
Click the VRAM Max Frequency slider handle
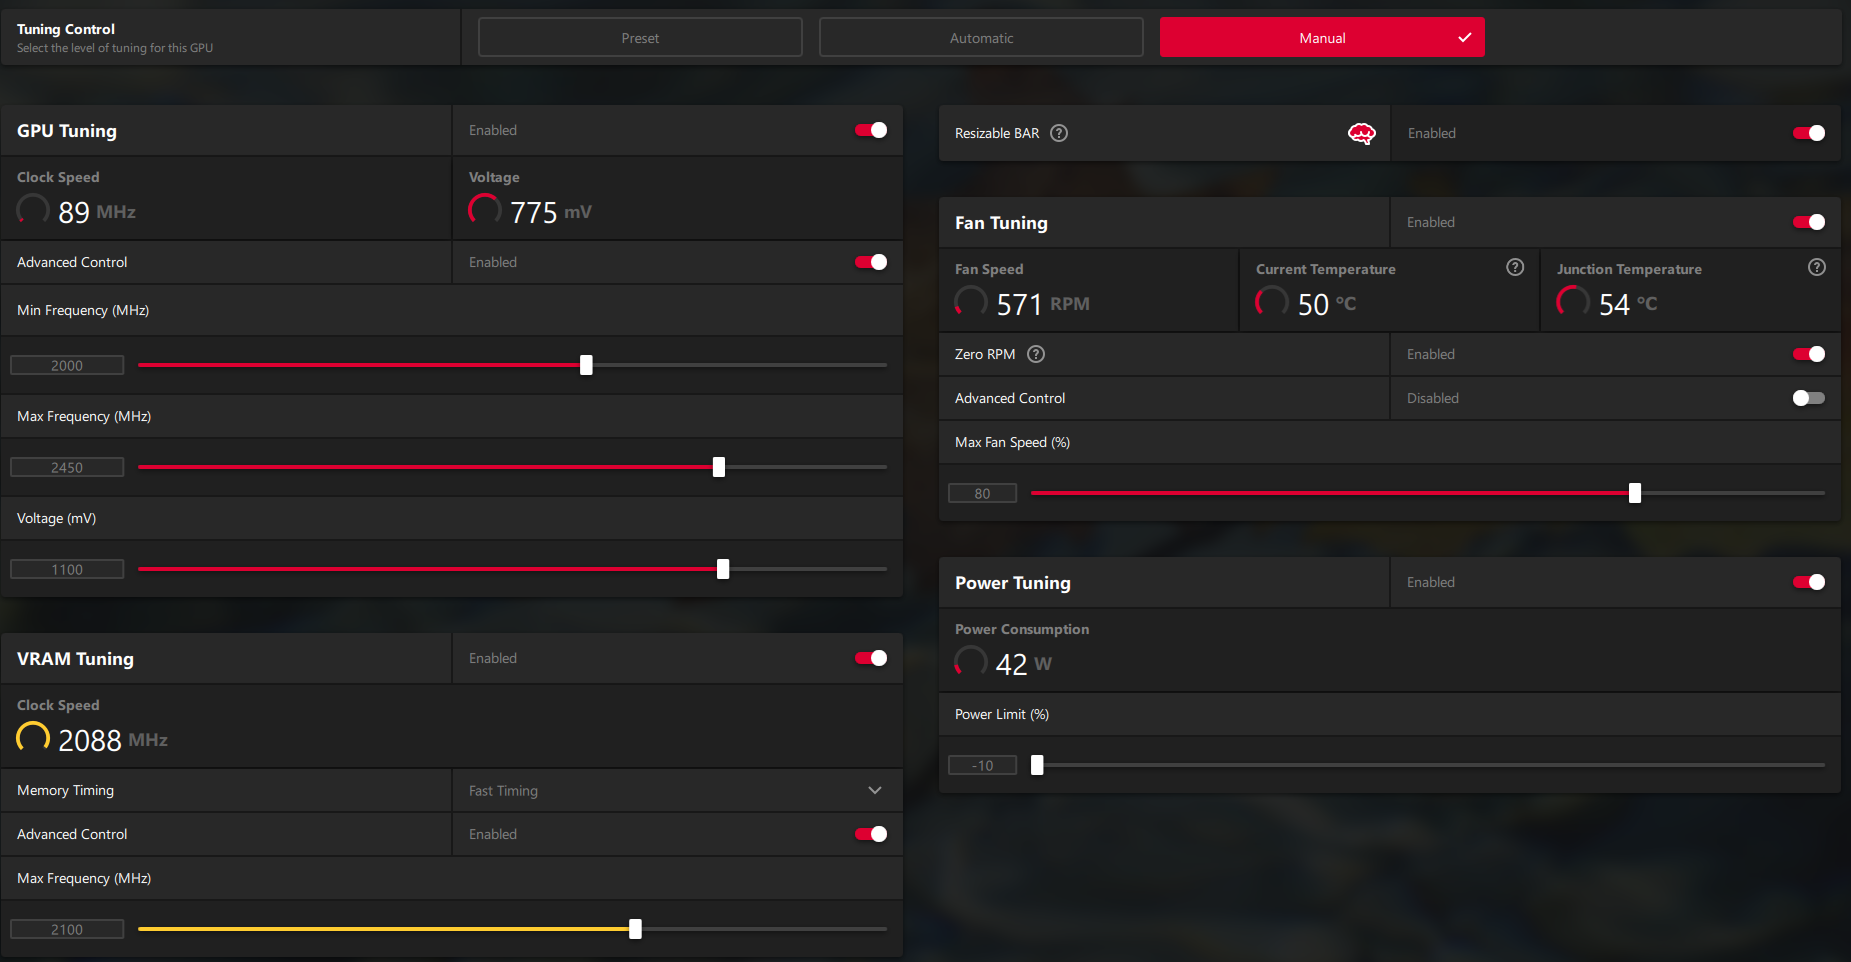click(x=635, y=929)
